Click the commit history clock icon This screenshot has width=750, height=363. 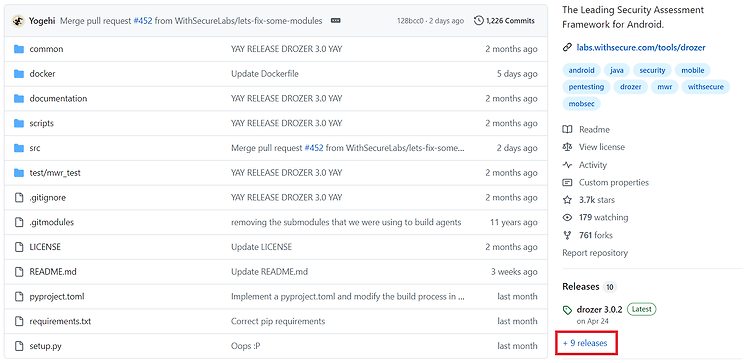(x=478, y=21)
